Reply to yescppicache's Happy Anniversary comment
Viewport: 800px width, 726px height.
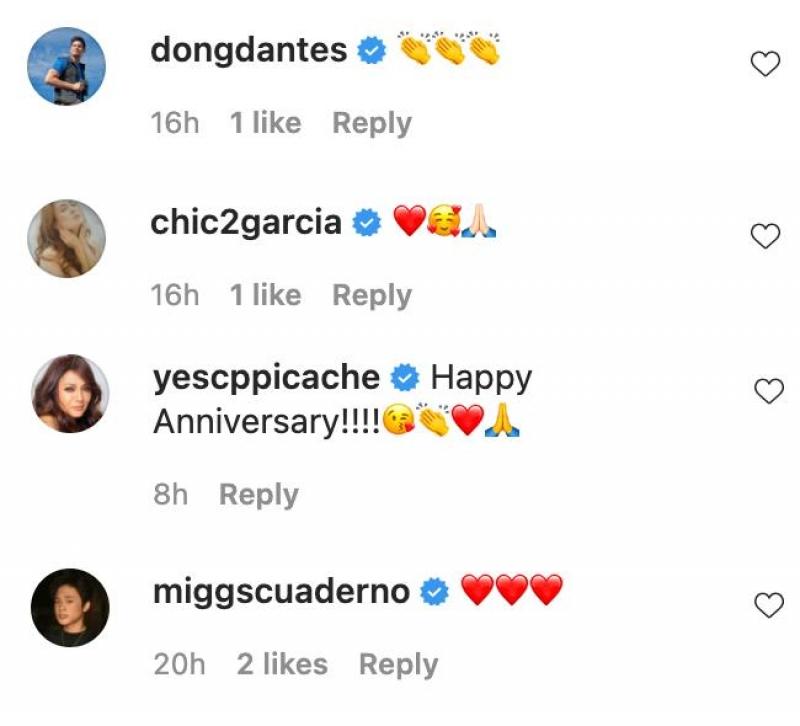tap(258, 494)
